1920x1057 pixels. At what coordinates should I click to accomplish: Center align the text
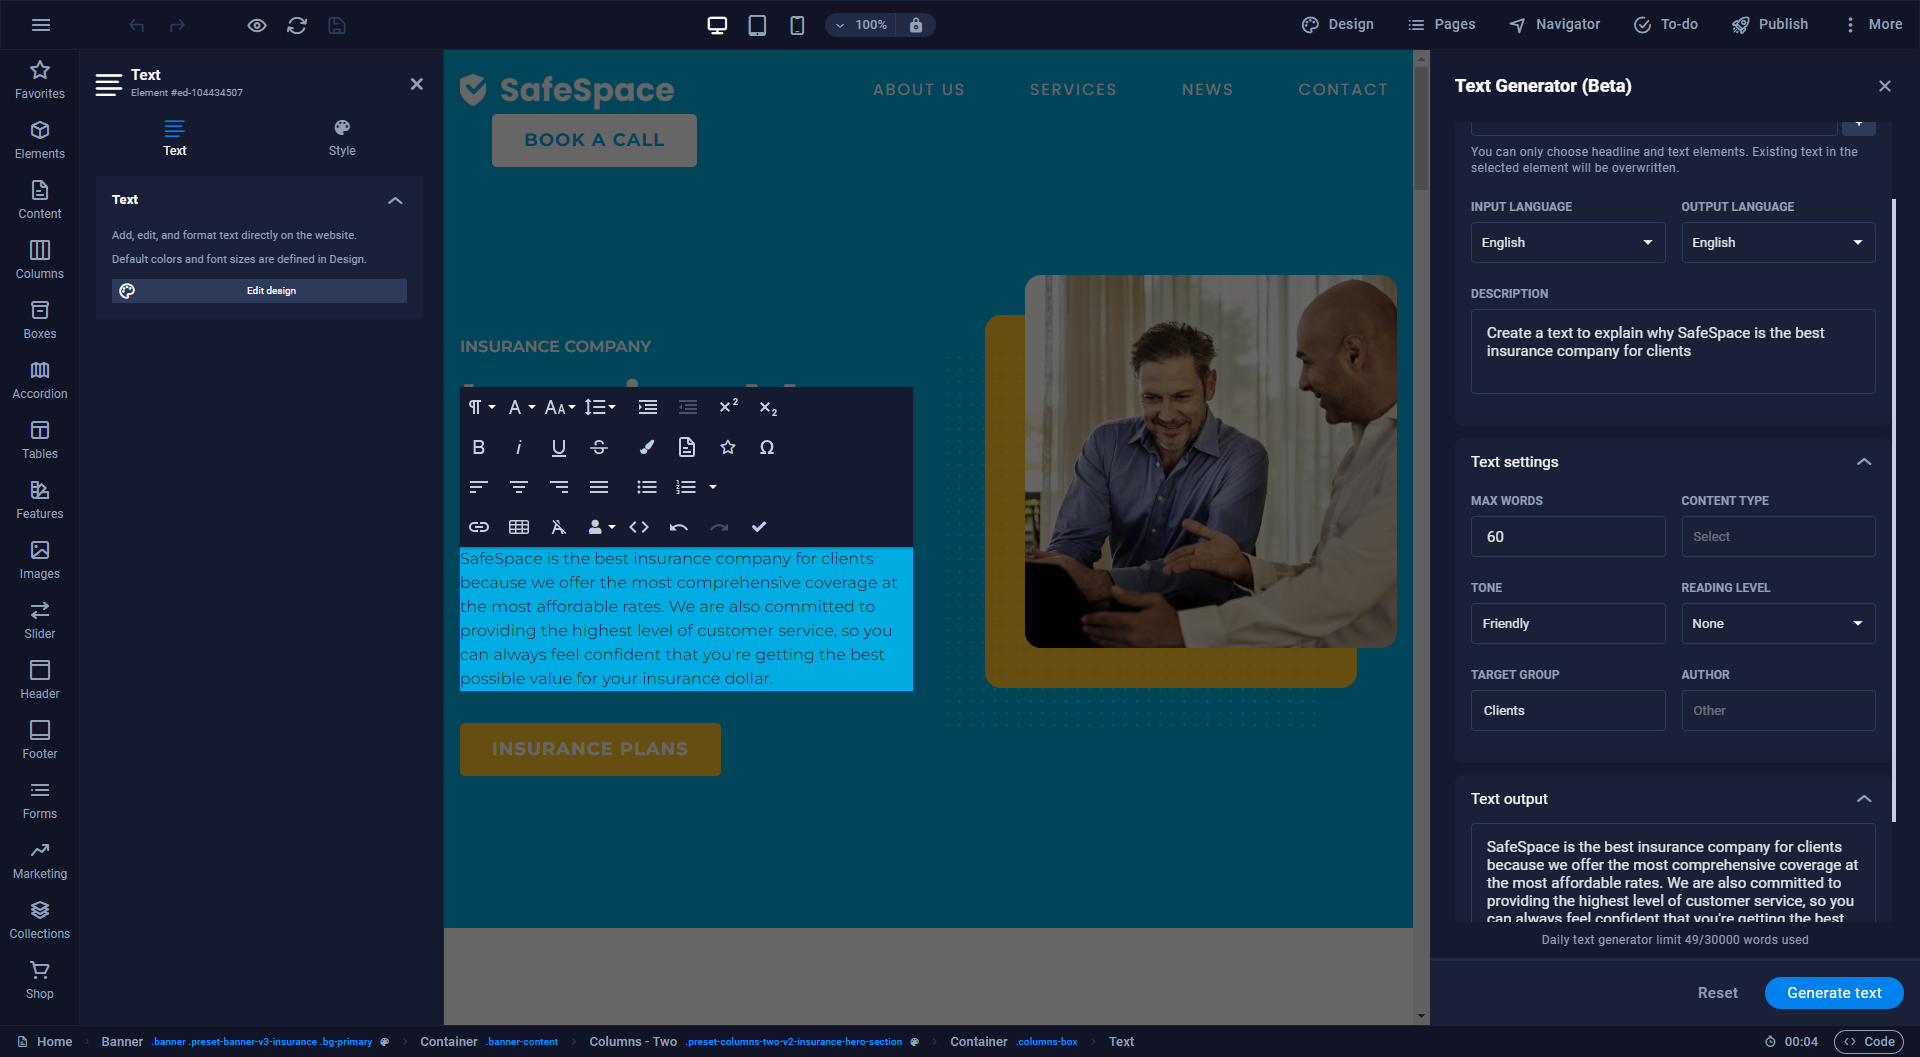tap(519, 487)
